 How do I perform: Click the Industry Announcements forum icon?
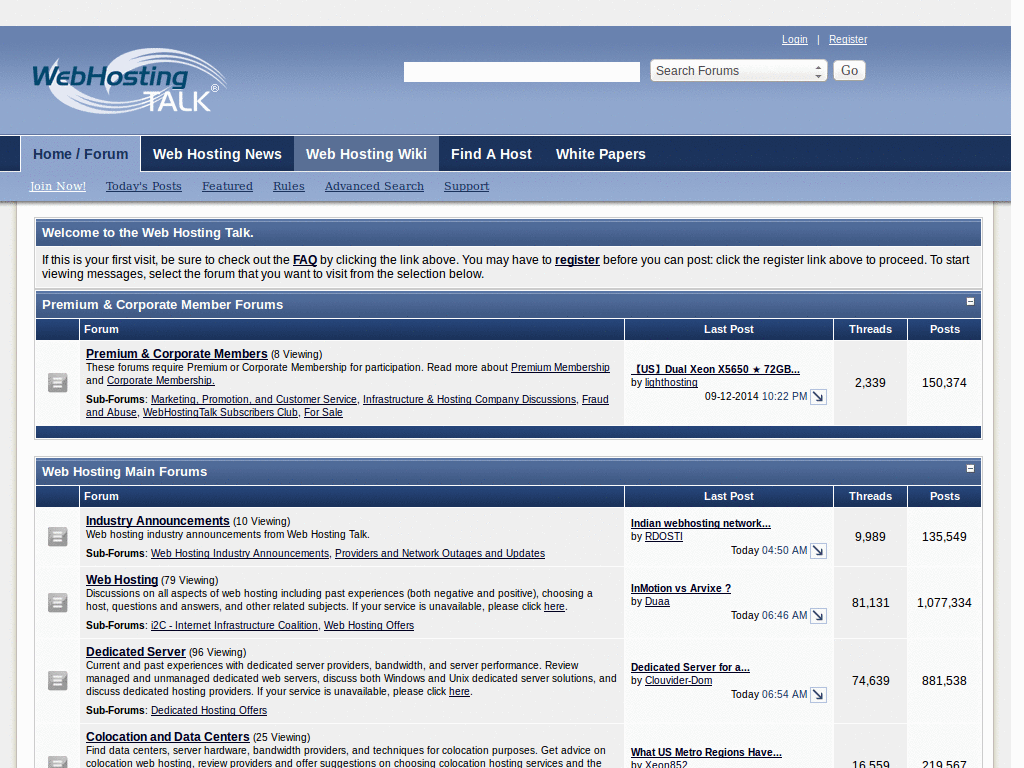tap(57, 536)
